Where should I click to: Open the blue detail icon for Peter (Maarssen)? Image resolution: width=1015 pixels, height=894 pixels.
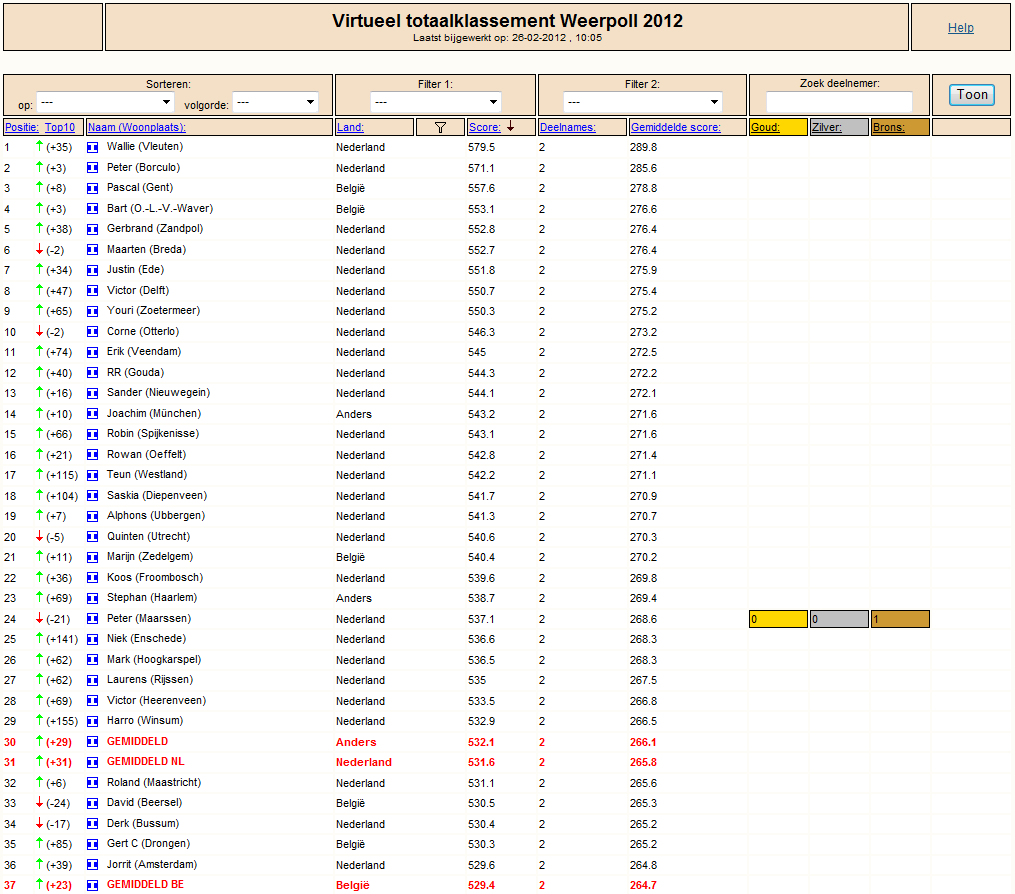click(93, 619)
